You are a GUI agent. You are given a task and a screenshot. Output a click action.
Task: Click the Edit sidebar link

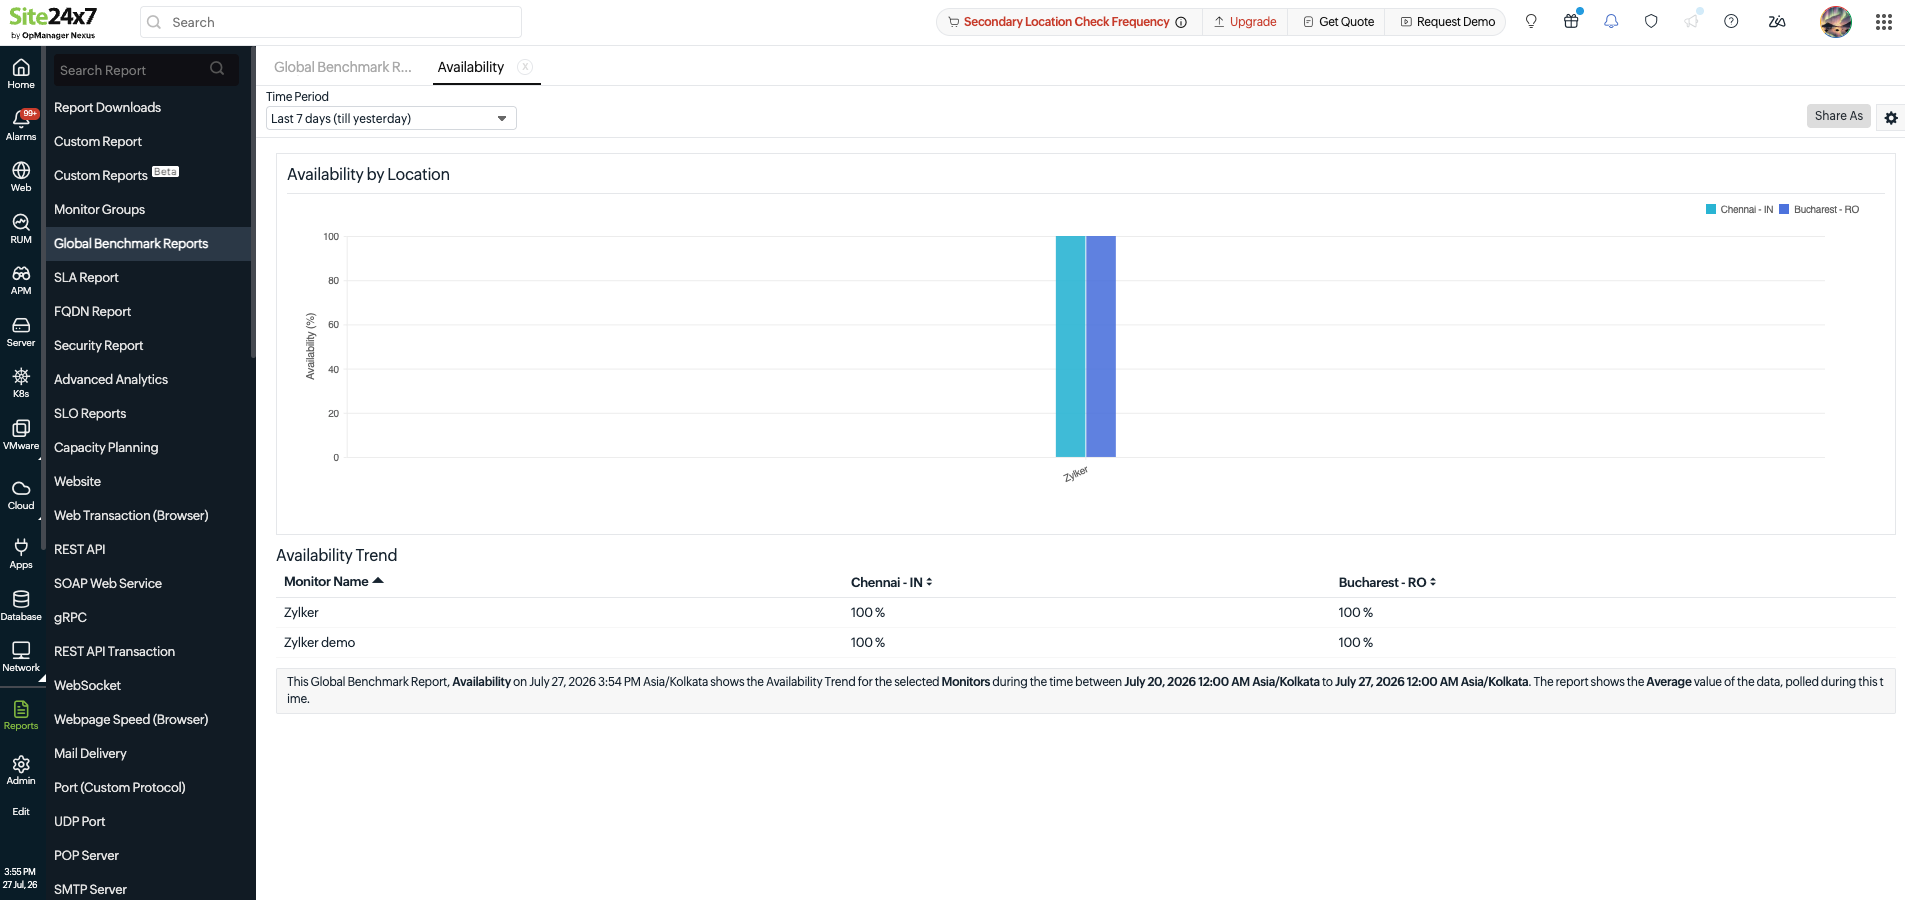(x=21, y=811)
